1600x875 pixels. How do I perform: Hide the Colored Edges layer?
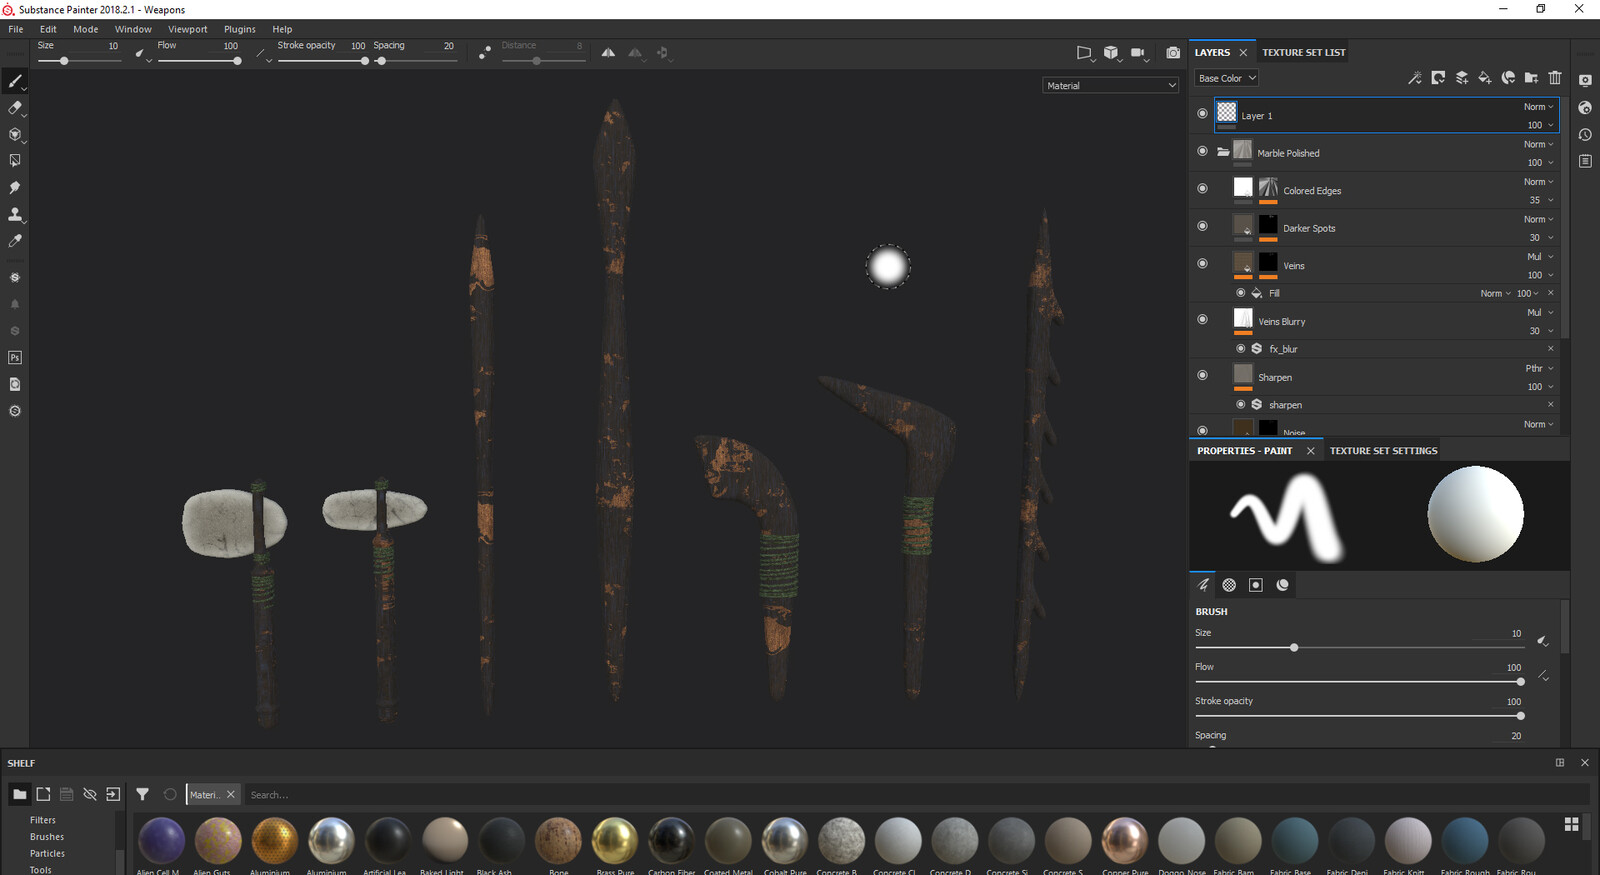coord(1202,188)
